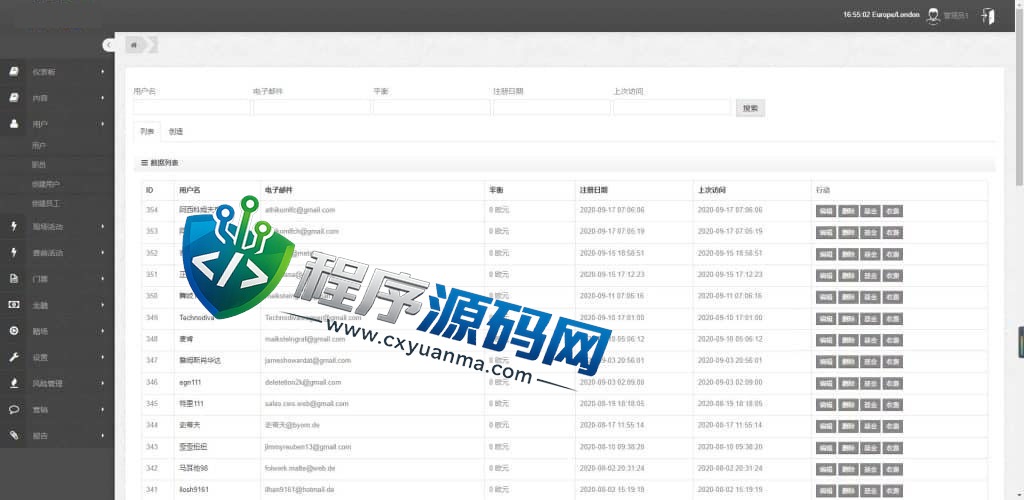Click ID cell 343
The height and width of the screenshot is (500, 1024).
pyautogui.click(x=152, y=447)
